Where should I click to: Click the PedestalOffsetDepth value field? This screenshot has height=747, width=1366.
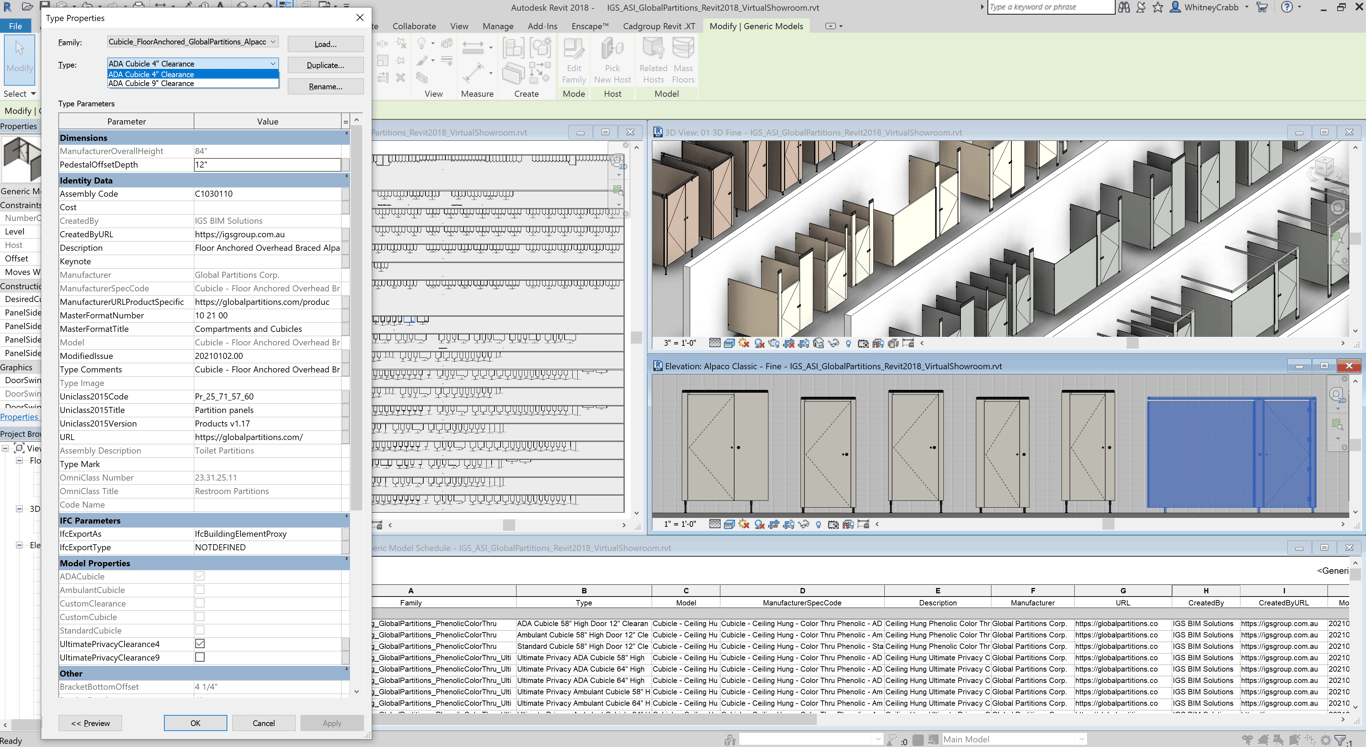[267, 165]
